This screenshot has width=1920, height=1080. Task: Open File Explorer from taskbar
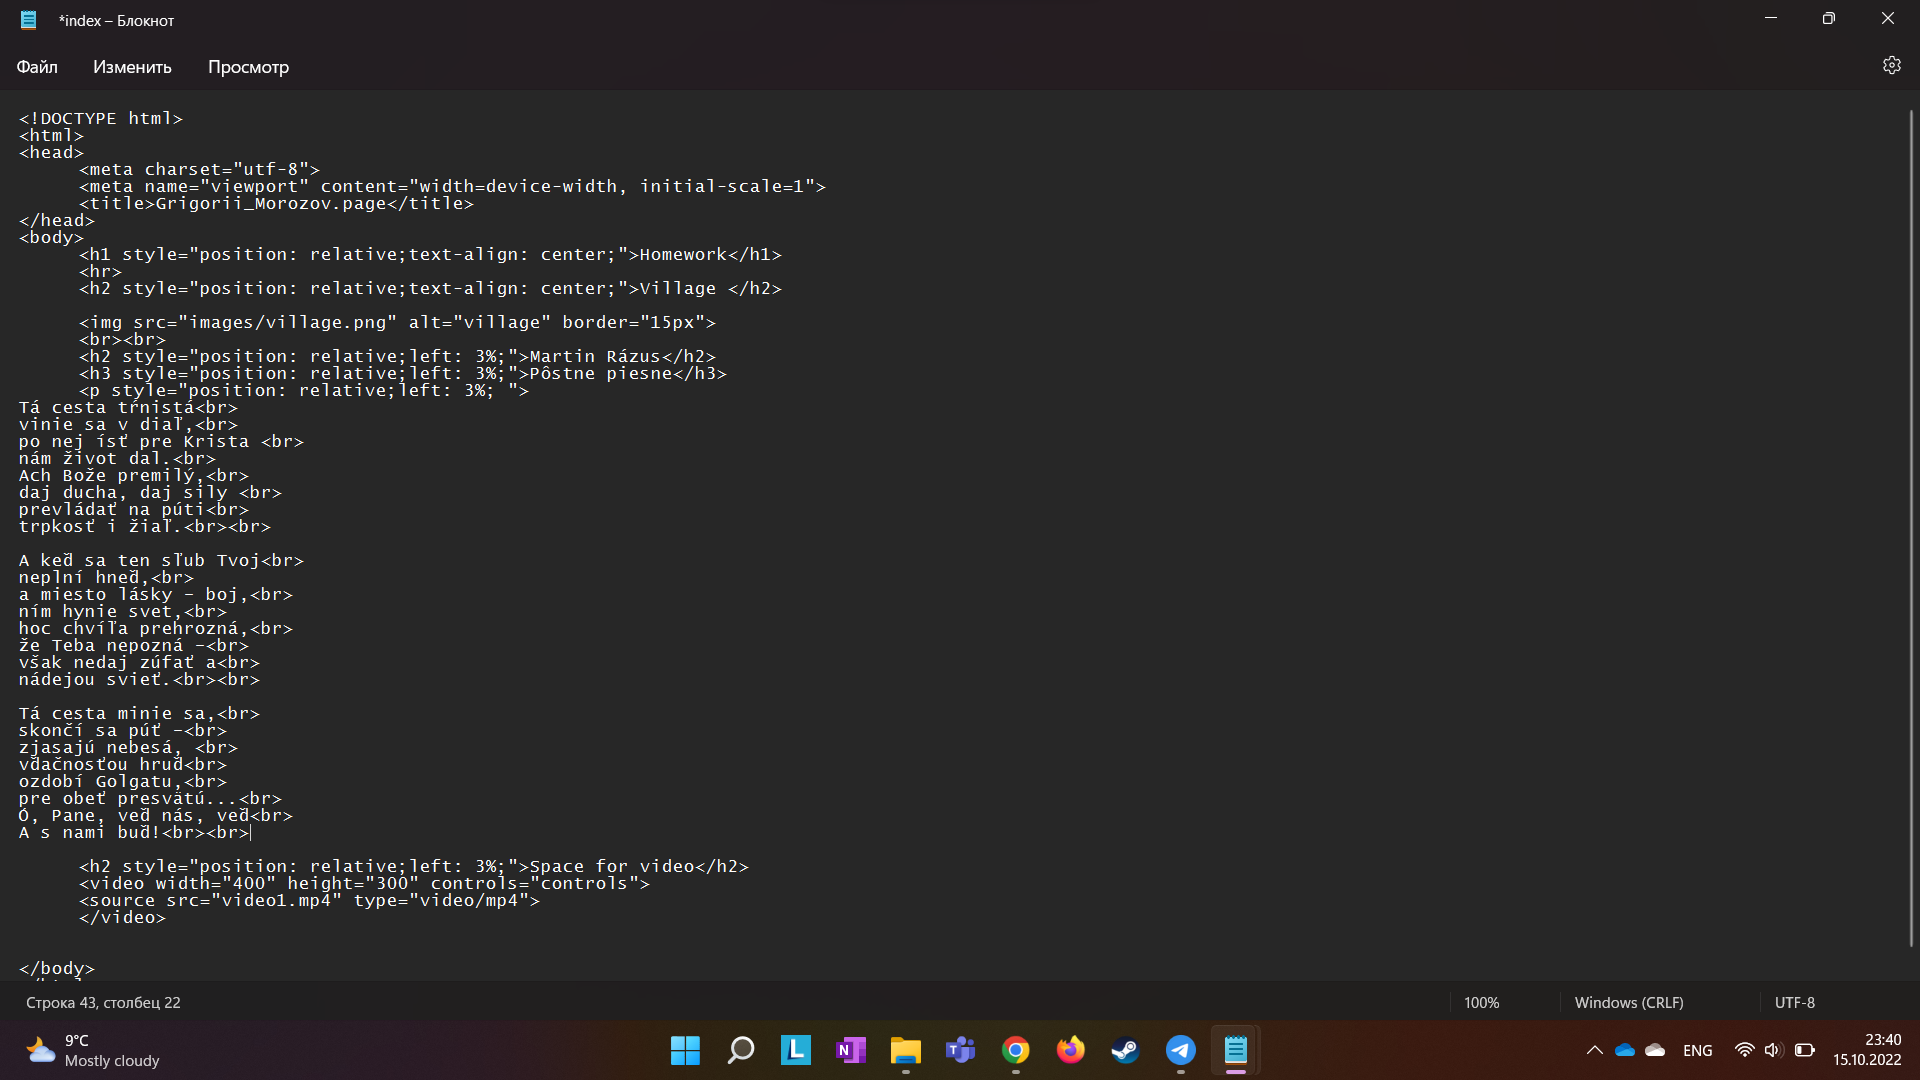[906, 1050]
